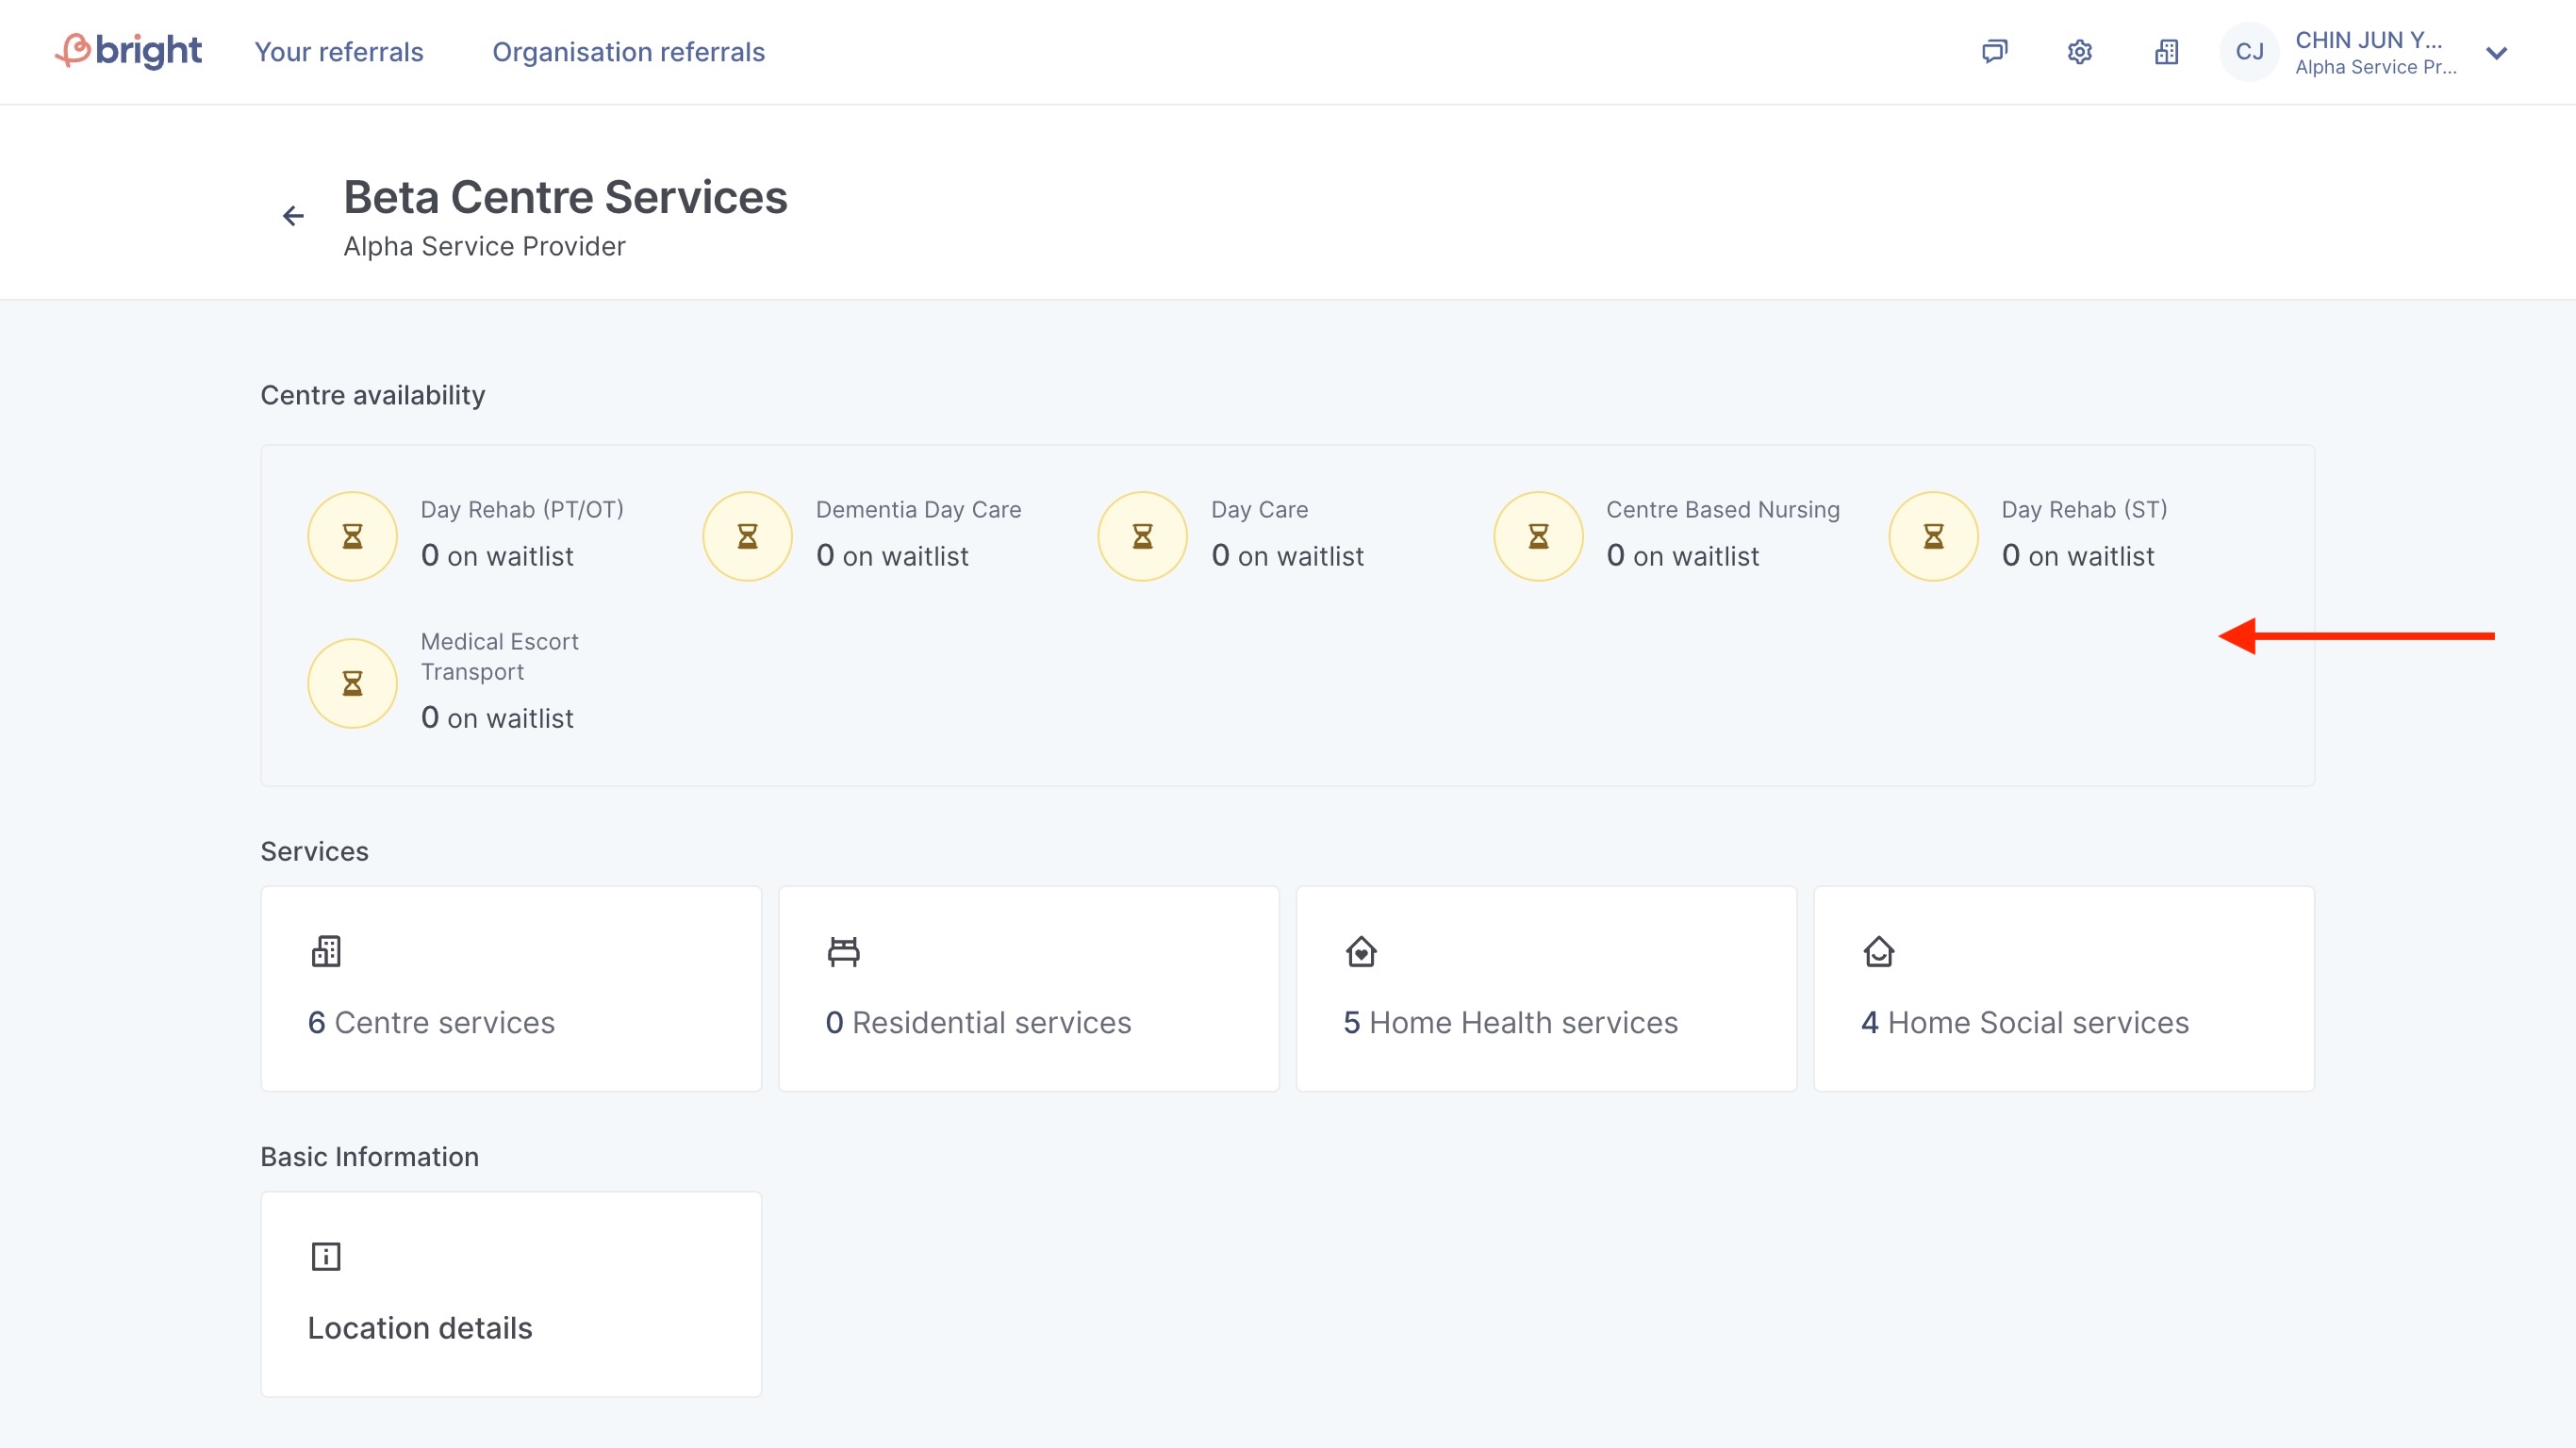Open the Location details card
The width and height of the screenshot is (2576, 1448).
(511, 1293)
